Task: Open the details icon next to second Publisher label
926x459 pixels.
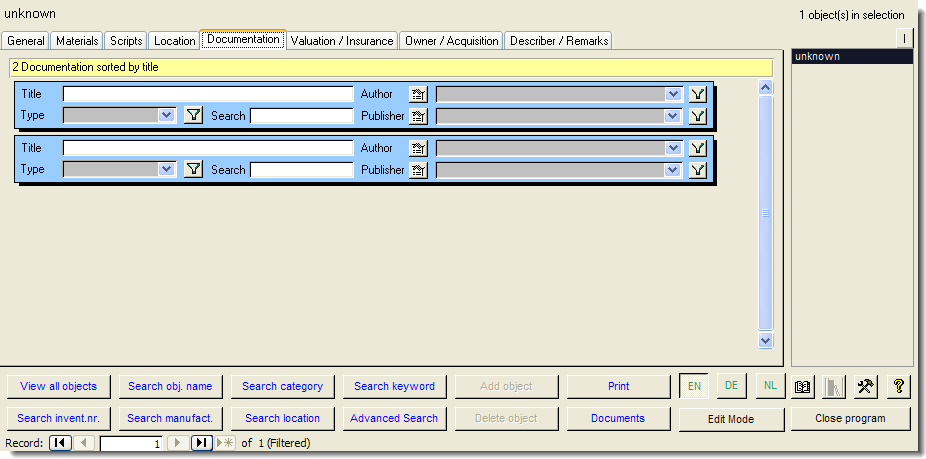Action: (x=418, y=170)
